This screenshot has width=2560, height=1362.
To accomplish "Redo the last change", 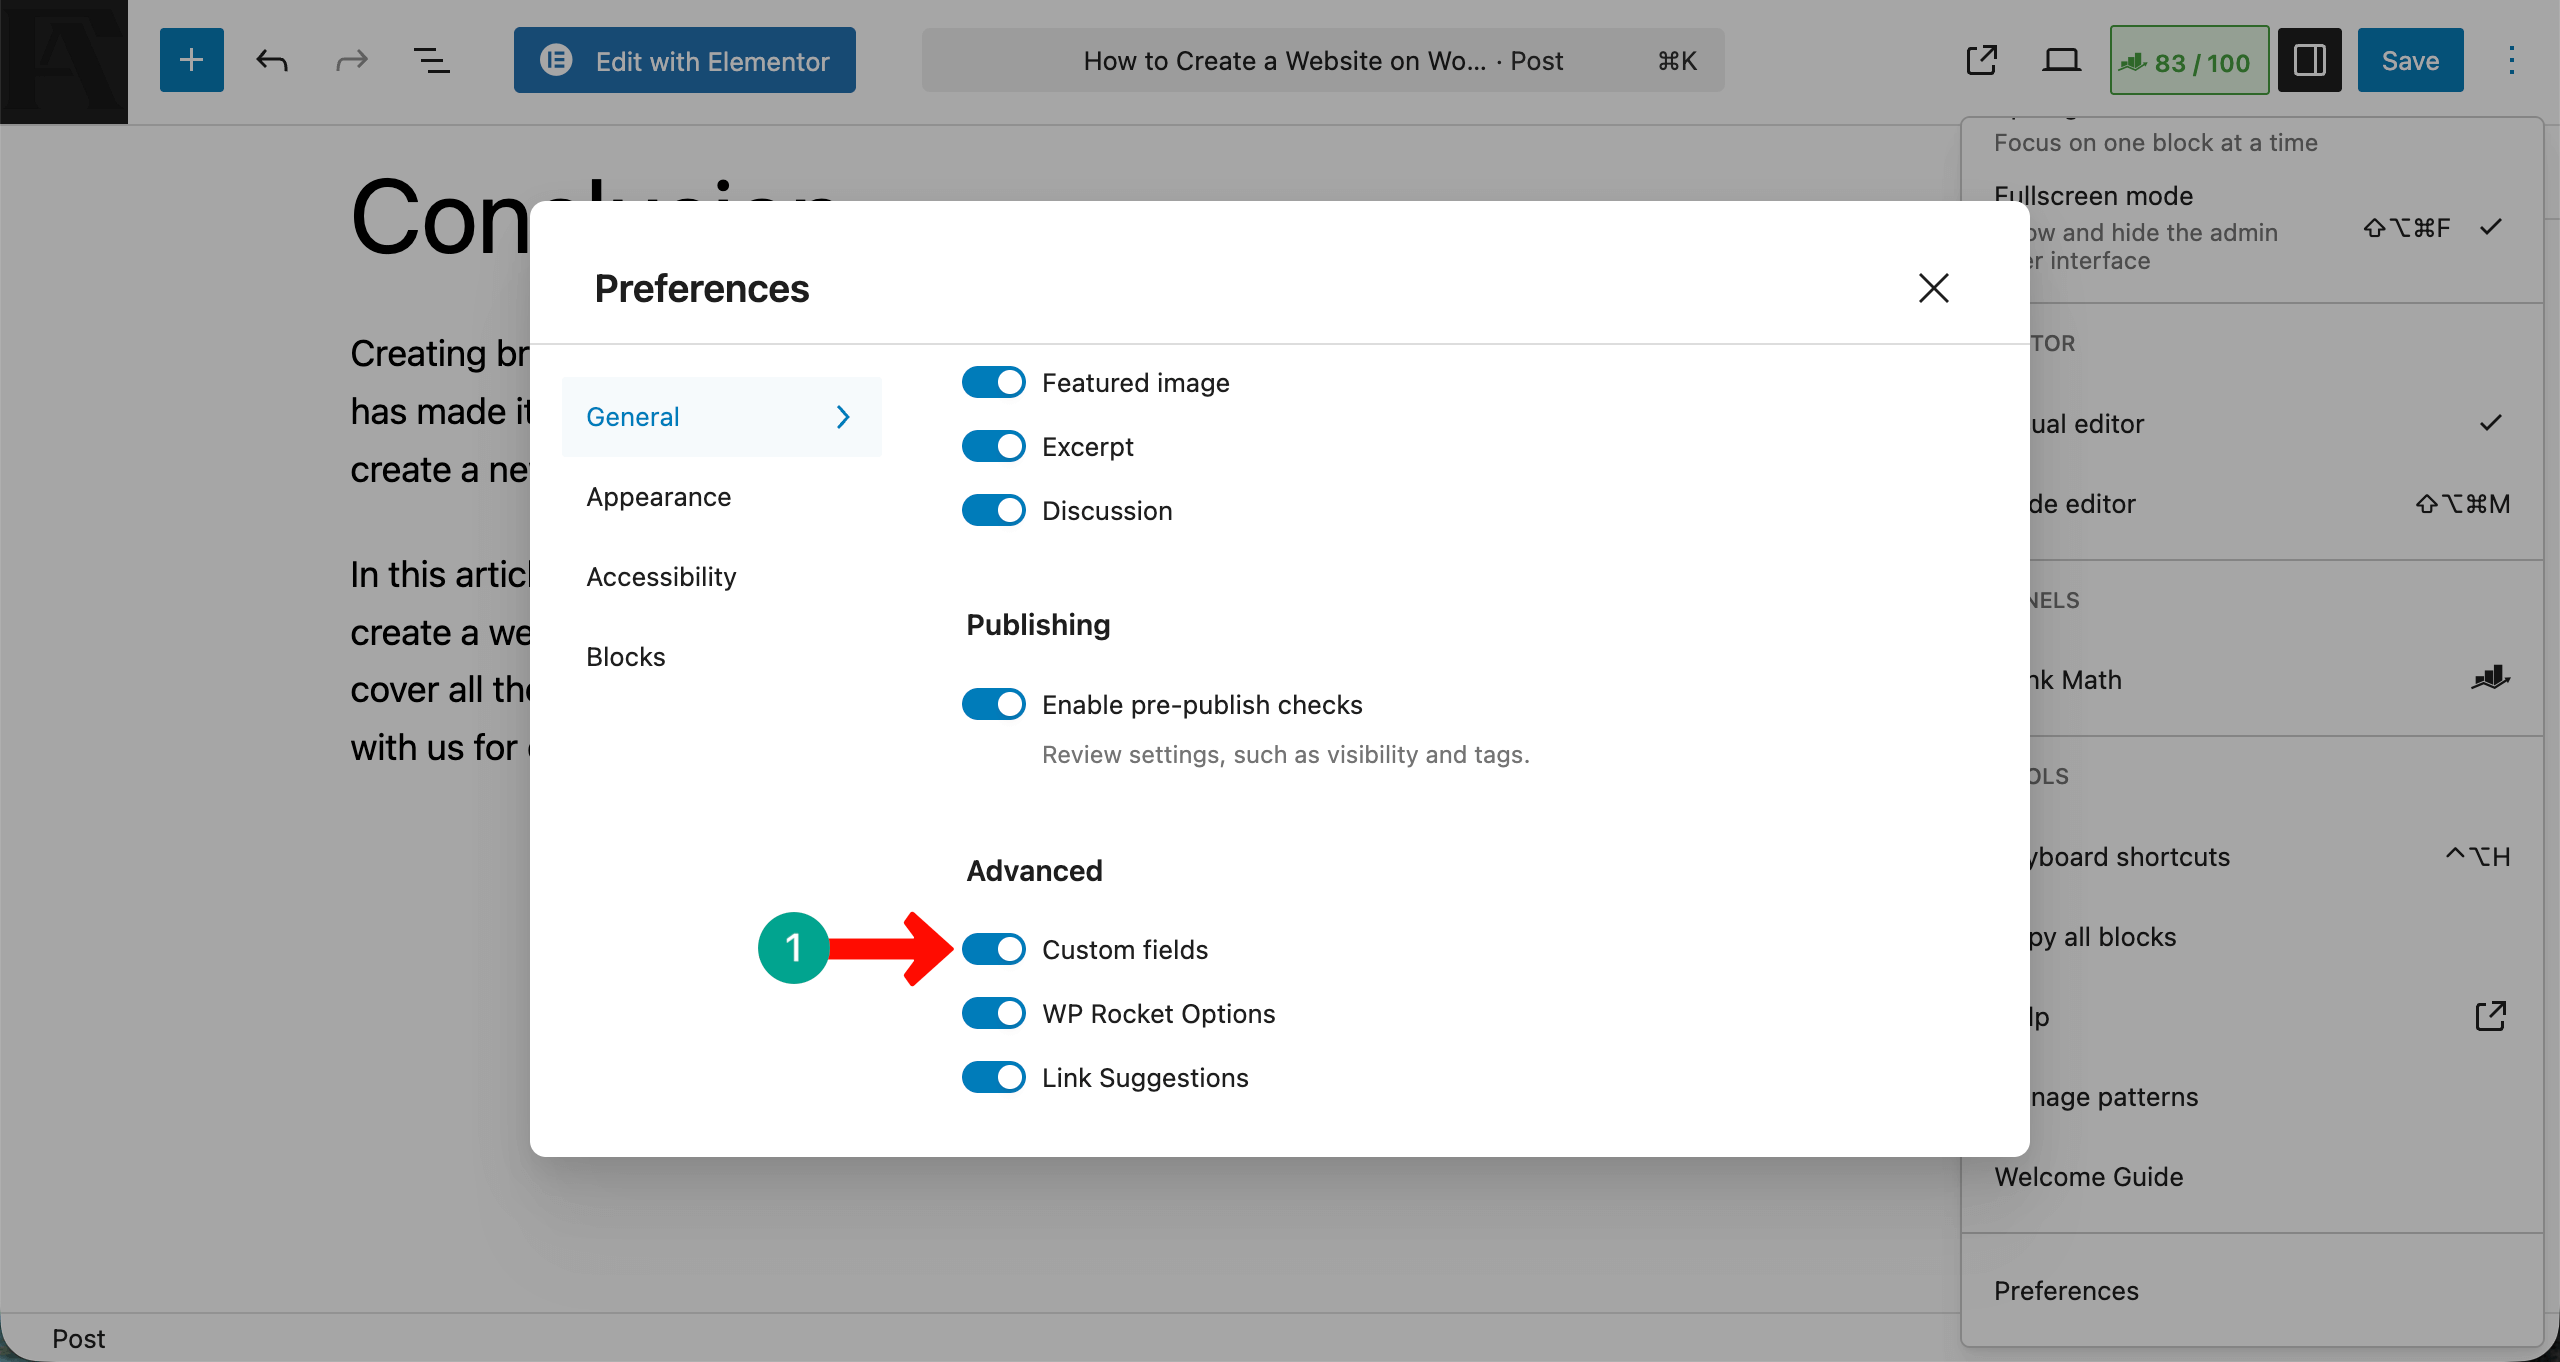I will point(352,60).
